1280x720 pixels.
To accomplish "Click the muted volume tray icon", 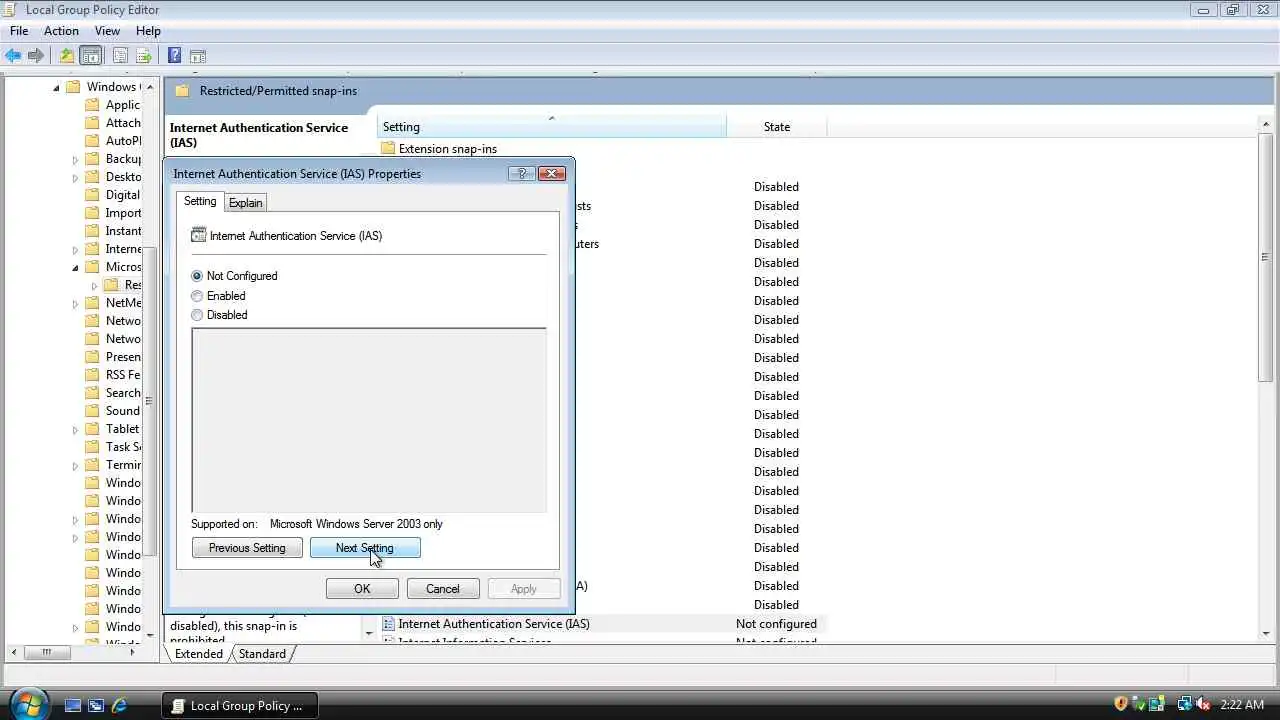I will 1203,704.
